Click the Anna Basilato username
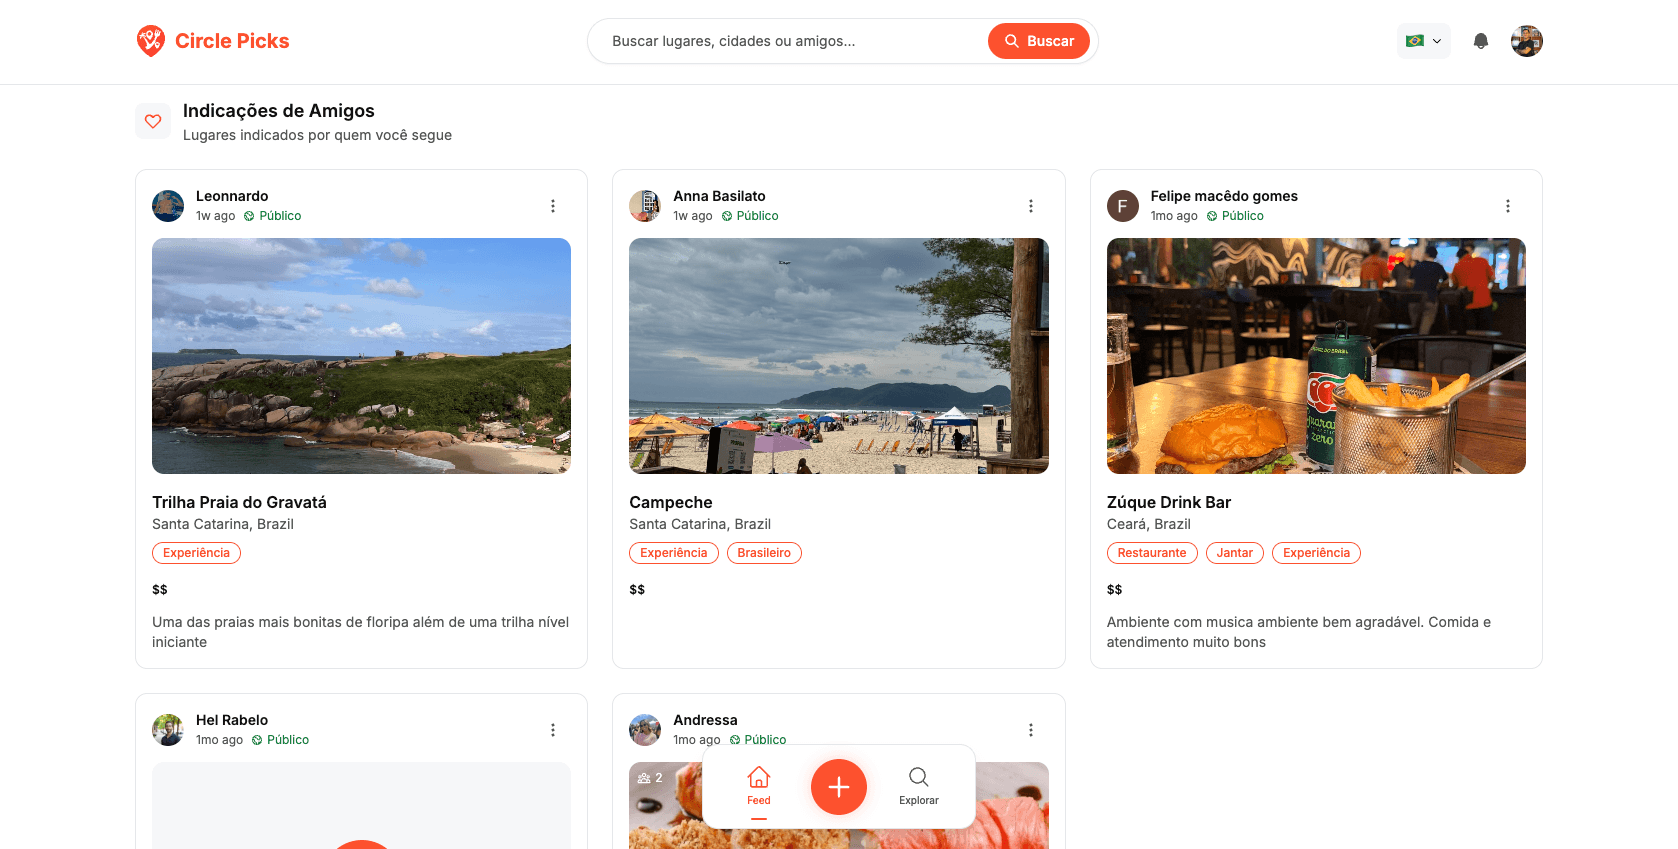The image size is (1678, 849). tap(719, 196)
